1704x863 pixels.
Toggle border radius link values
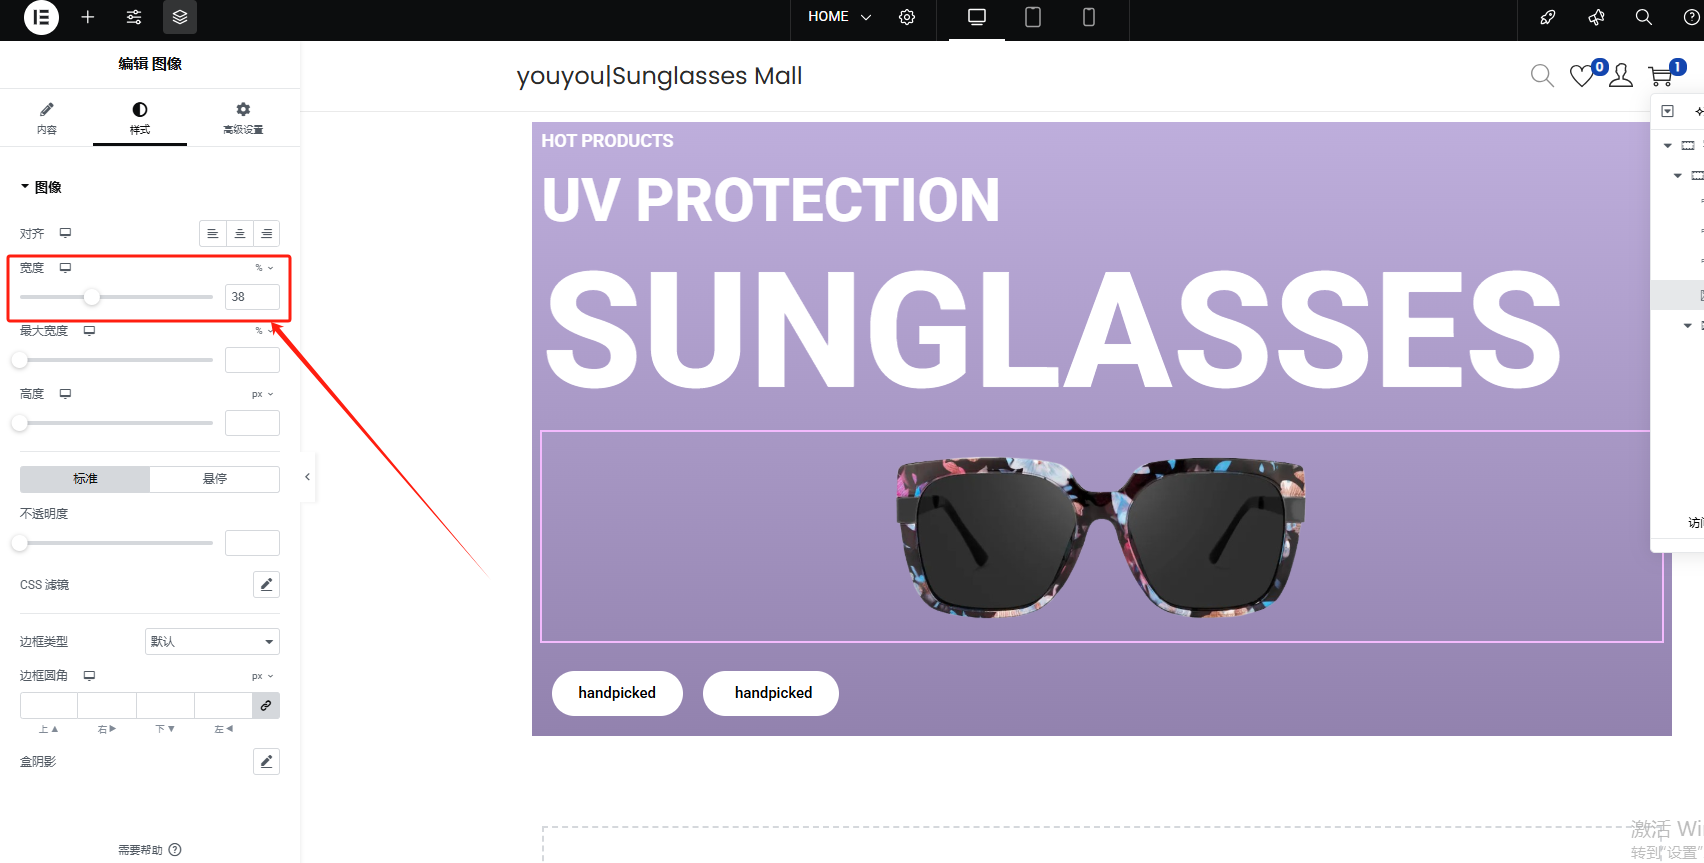266,706
